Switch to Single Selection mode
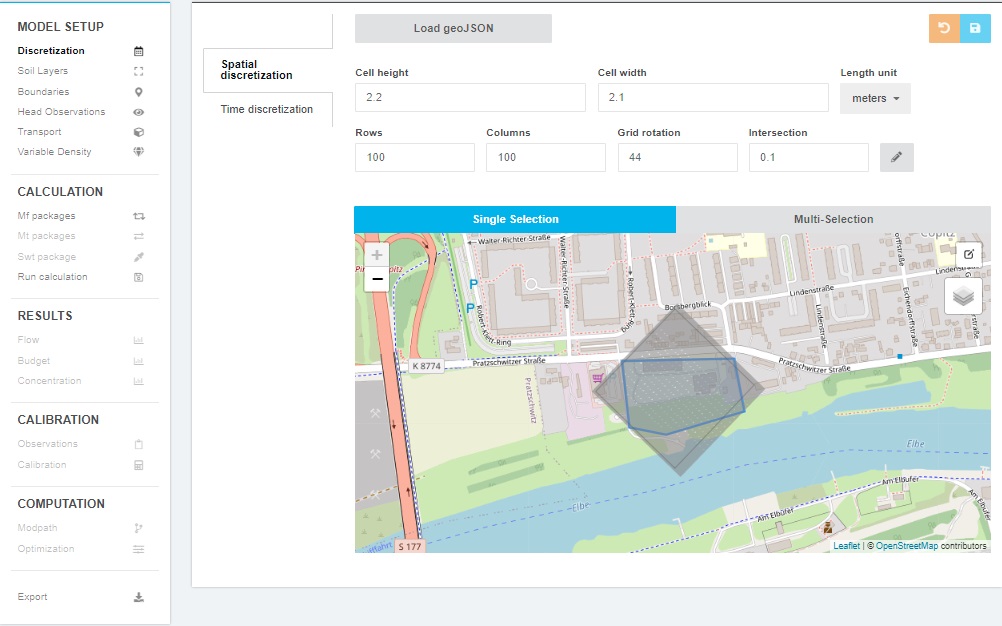 click(x=514, y=219)
